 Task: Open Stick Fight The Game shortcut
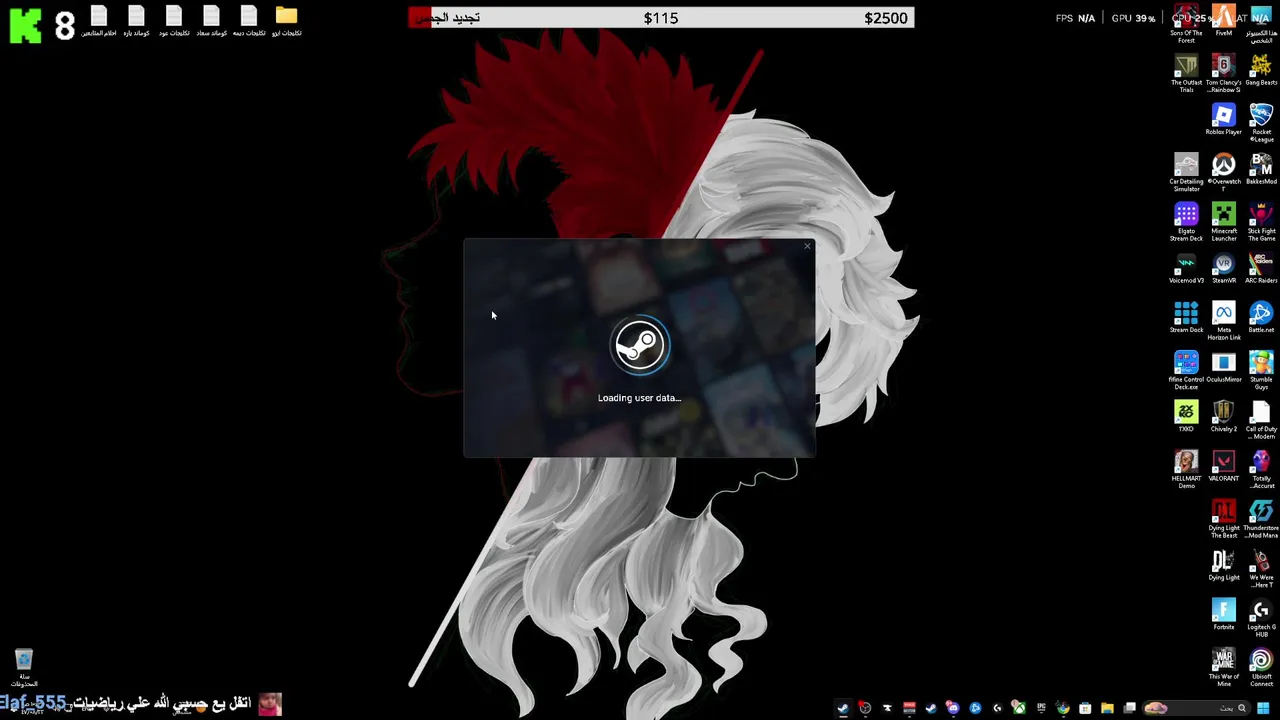click(1261, 222)
